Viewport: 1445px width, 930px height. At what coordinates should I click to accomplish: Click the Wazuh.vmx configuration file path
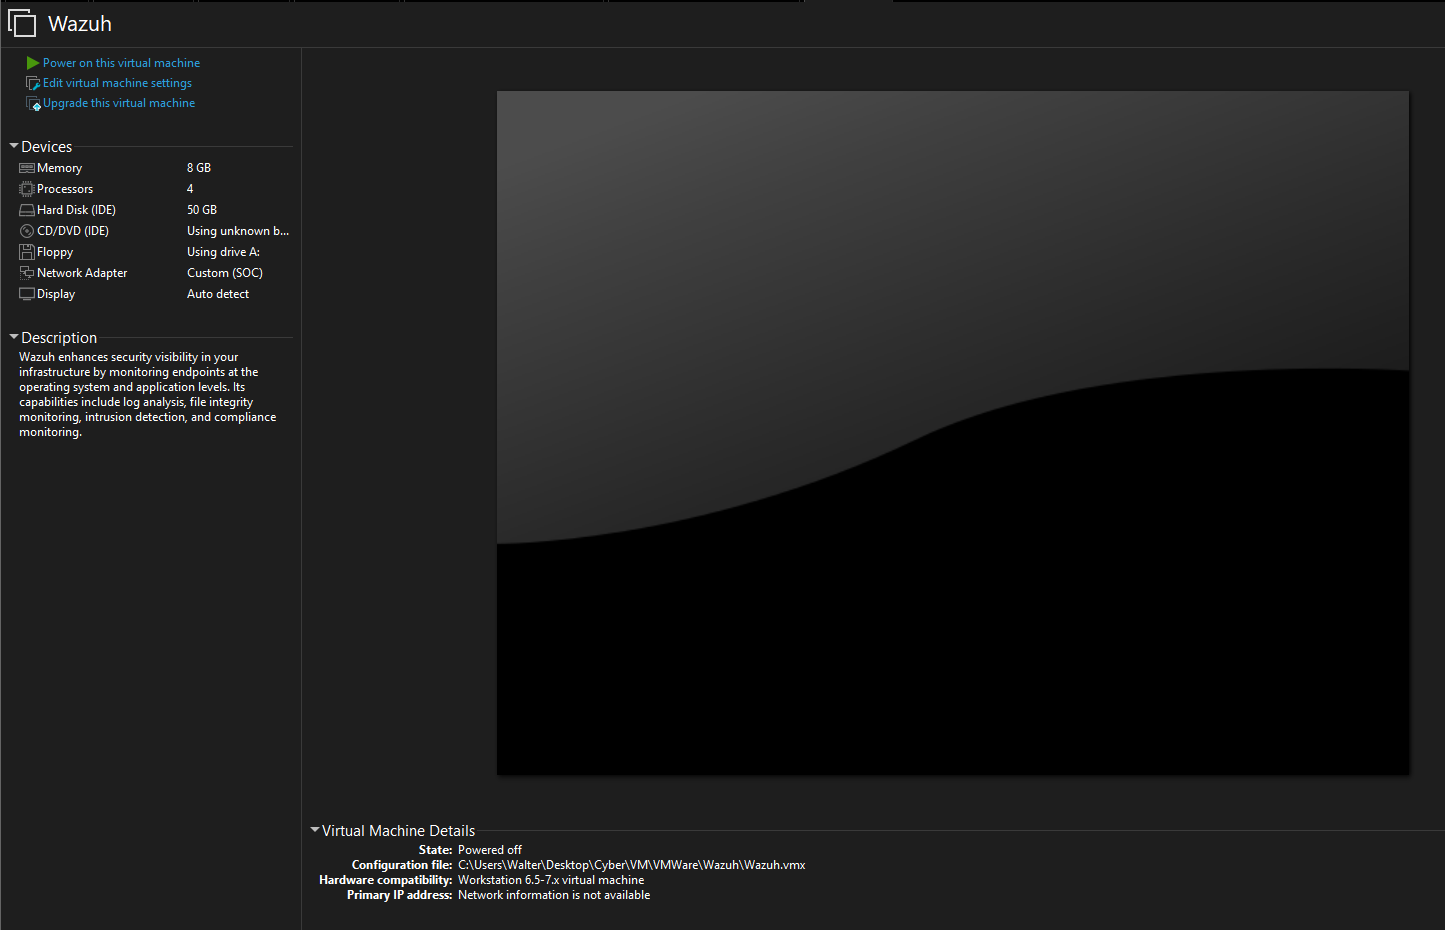click(631, 865)
